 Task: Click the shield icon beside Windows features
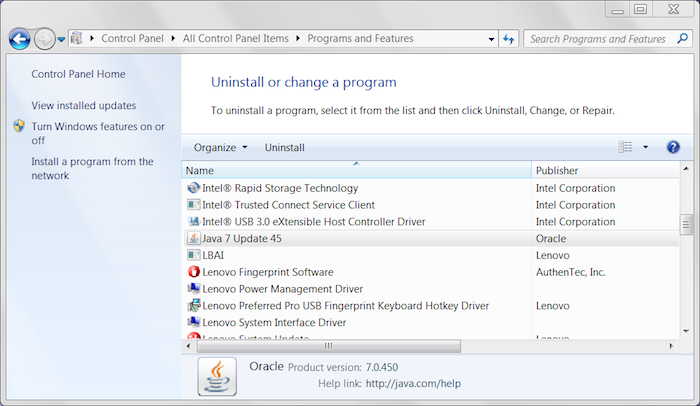tap(19, 126)
